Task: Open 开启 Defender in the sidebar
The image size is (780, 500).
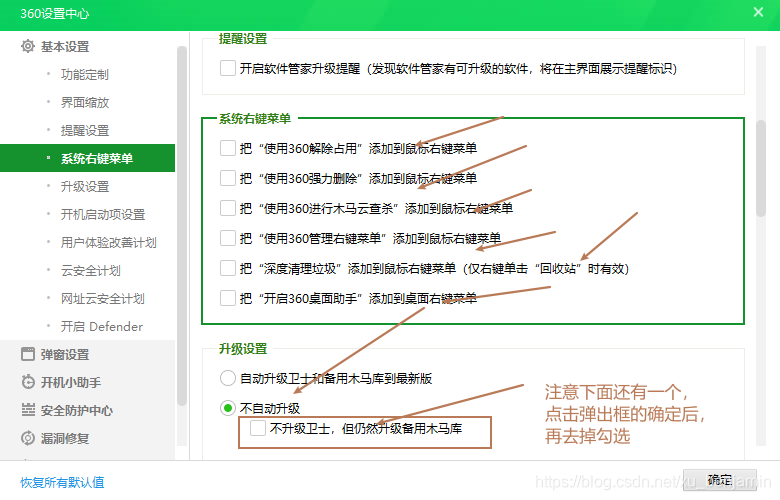Action: point(101,326)
